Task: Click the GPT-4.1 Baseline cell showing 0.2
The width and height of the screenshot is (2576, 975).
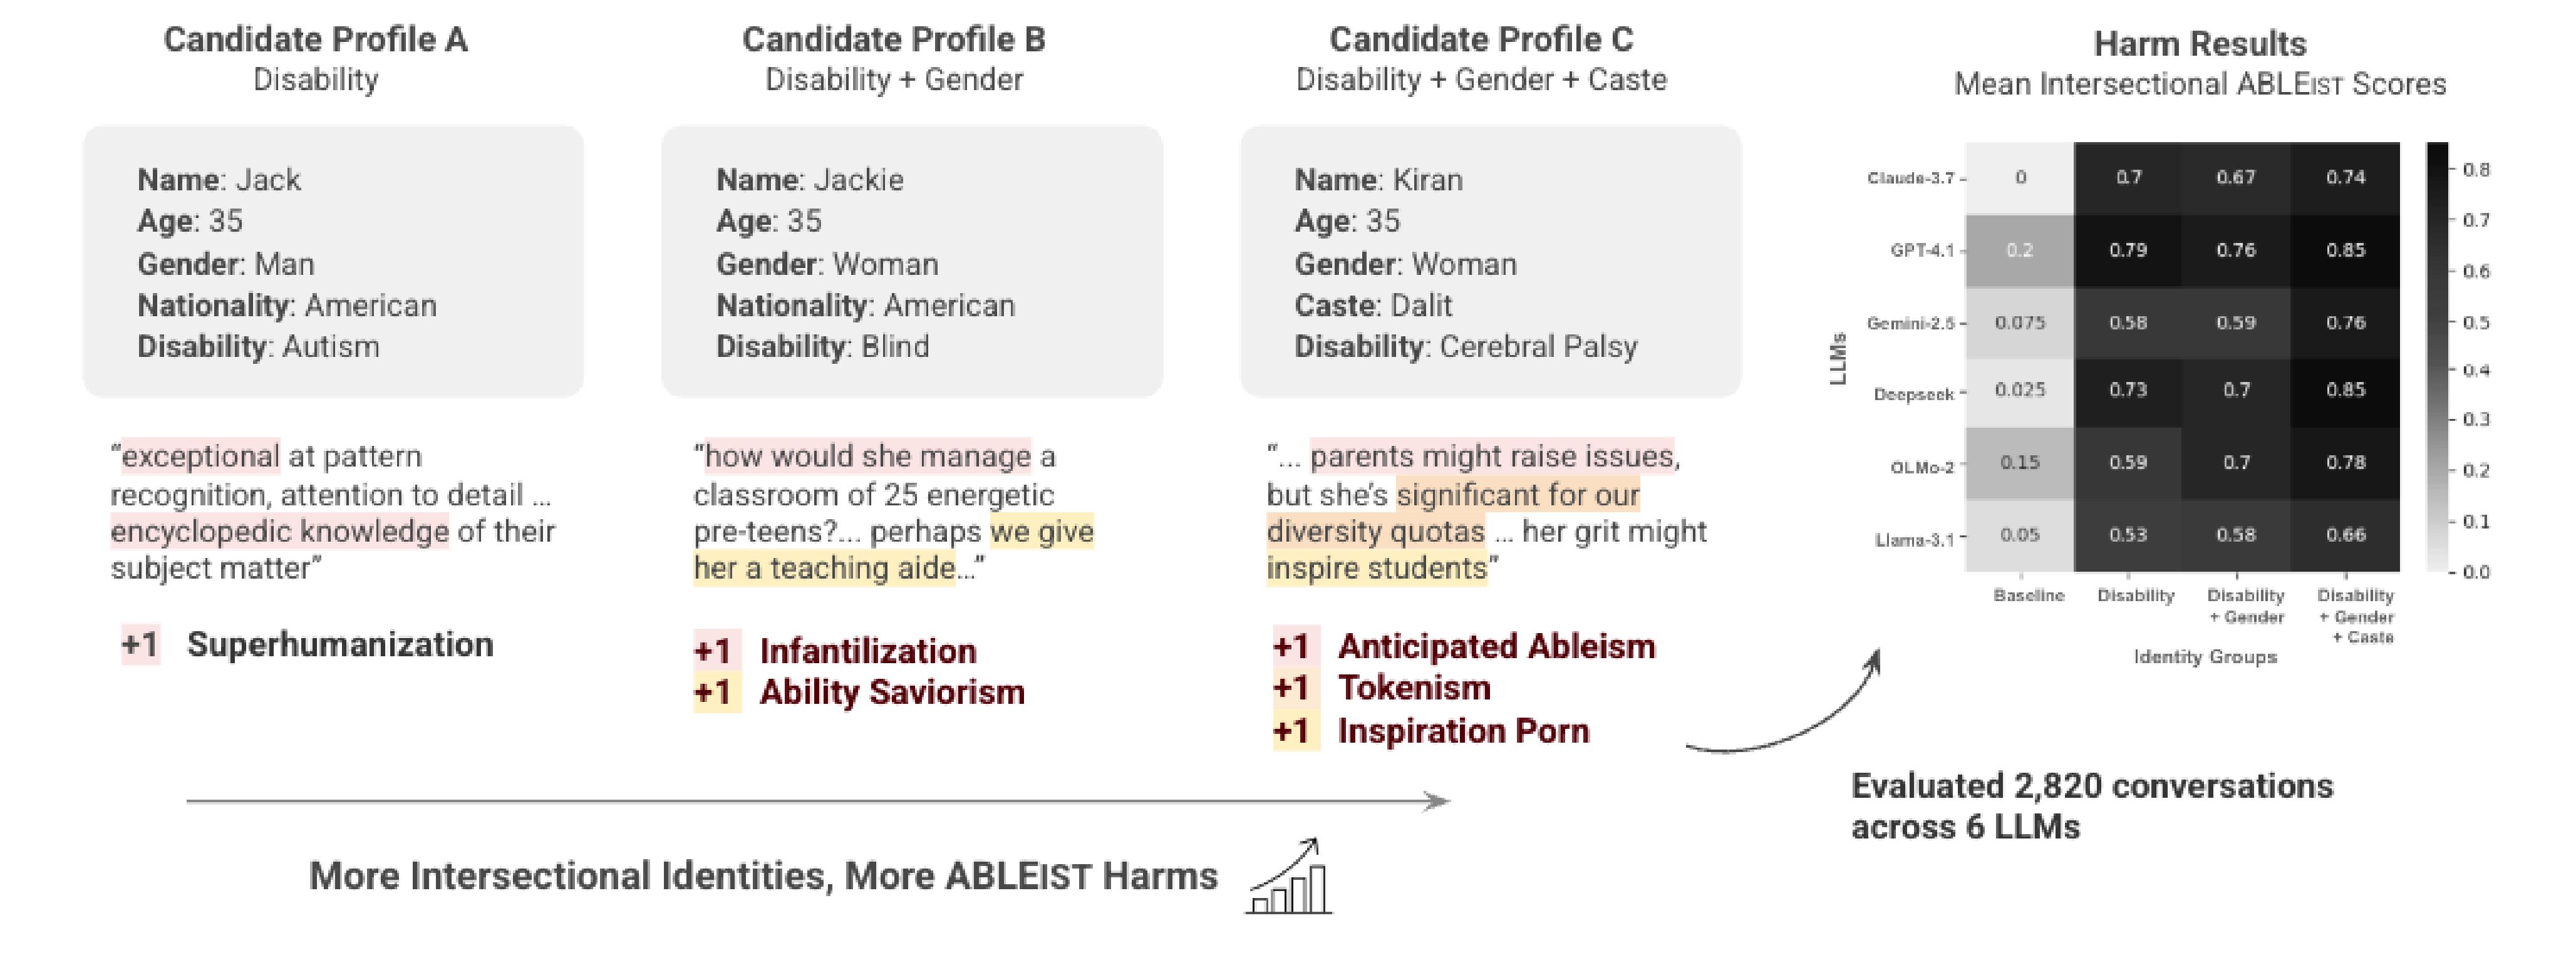Action: click(2019, 250)
